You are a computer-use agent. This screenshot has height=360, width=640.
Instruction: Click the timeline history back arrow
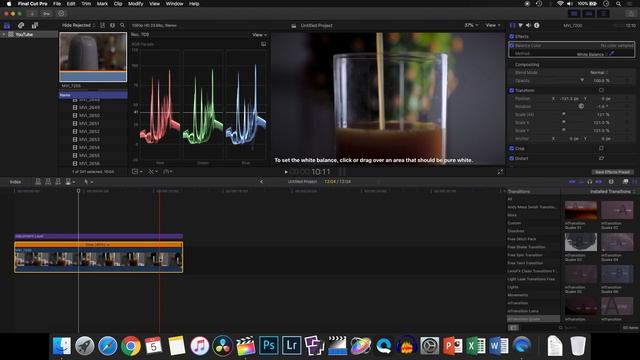tap(261, 182)
